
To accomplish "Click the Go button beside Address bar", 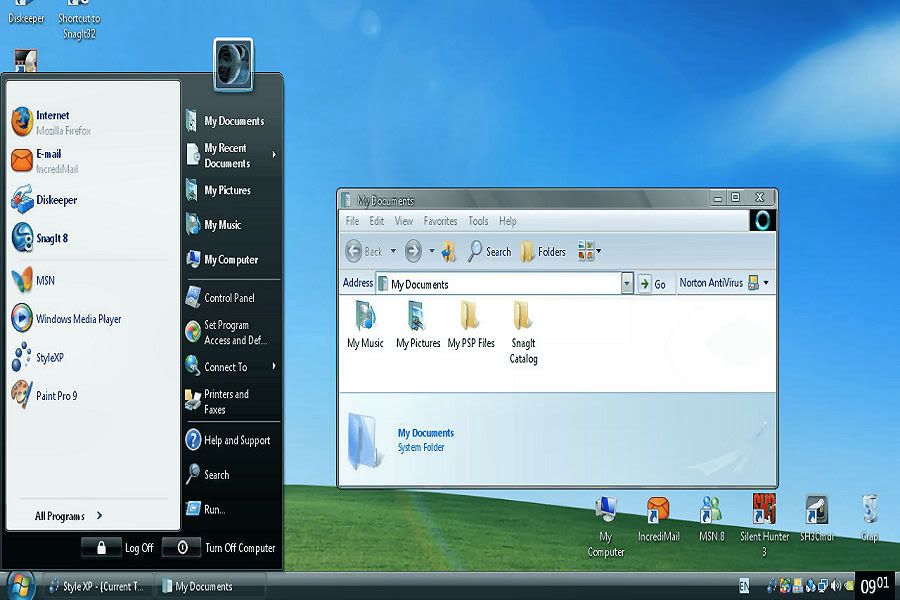I will [x=651, y=284].
